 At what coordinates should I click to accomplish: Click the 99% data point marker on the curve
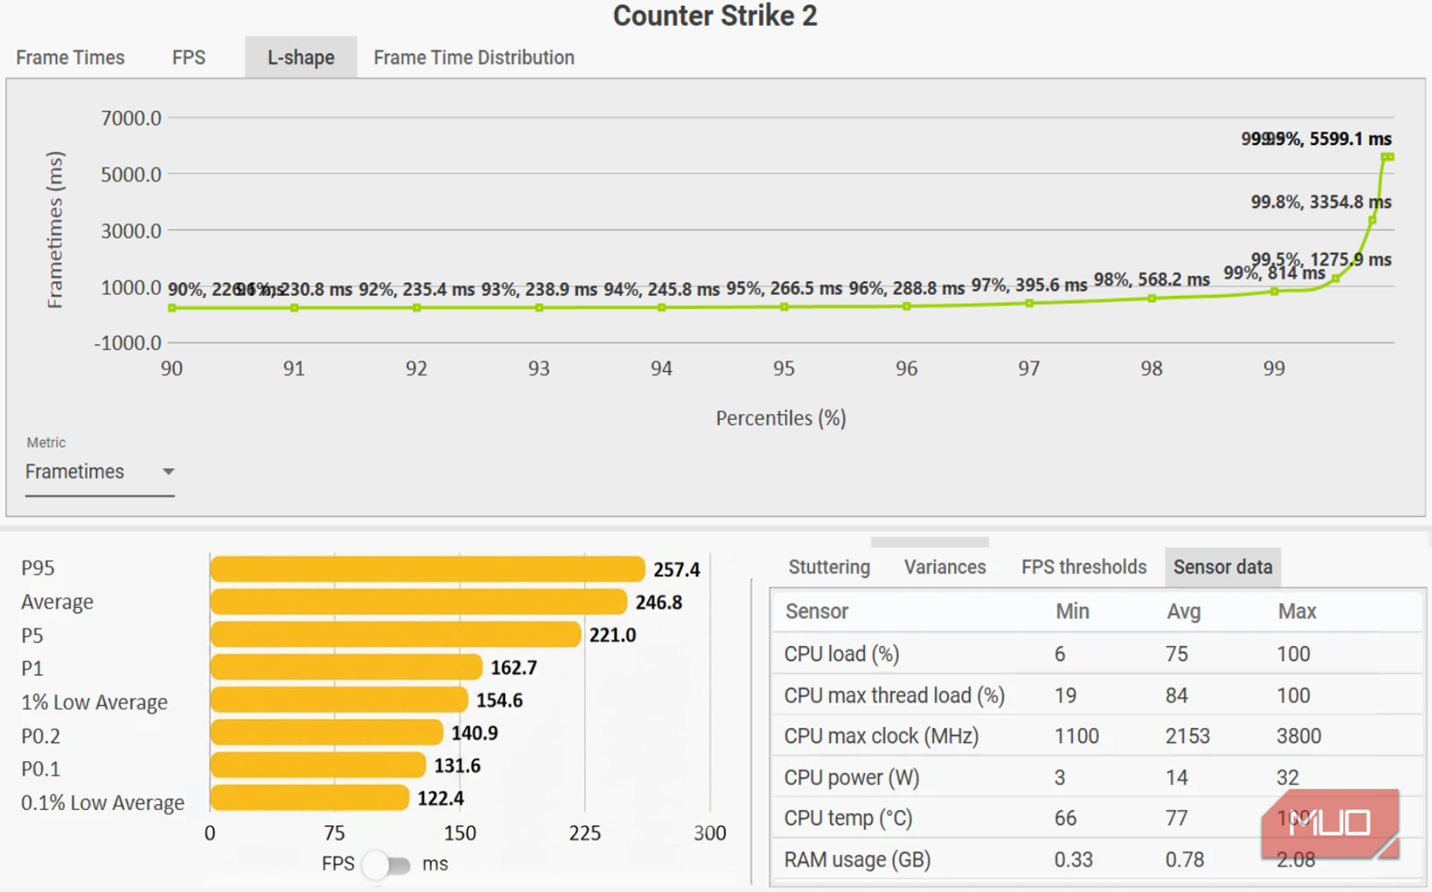1274,291
